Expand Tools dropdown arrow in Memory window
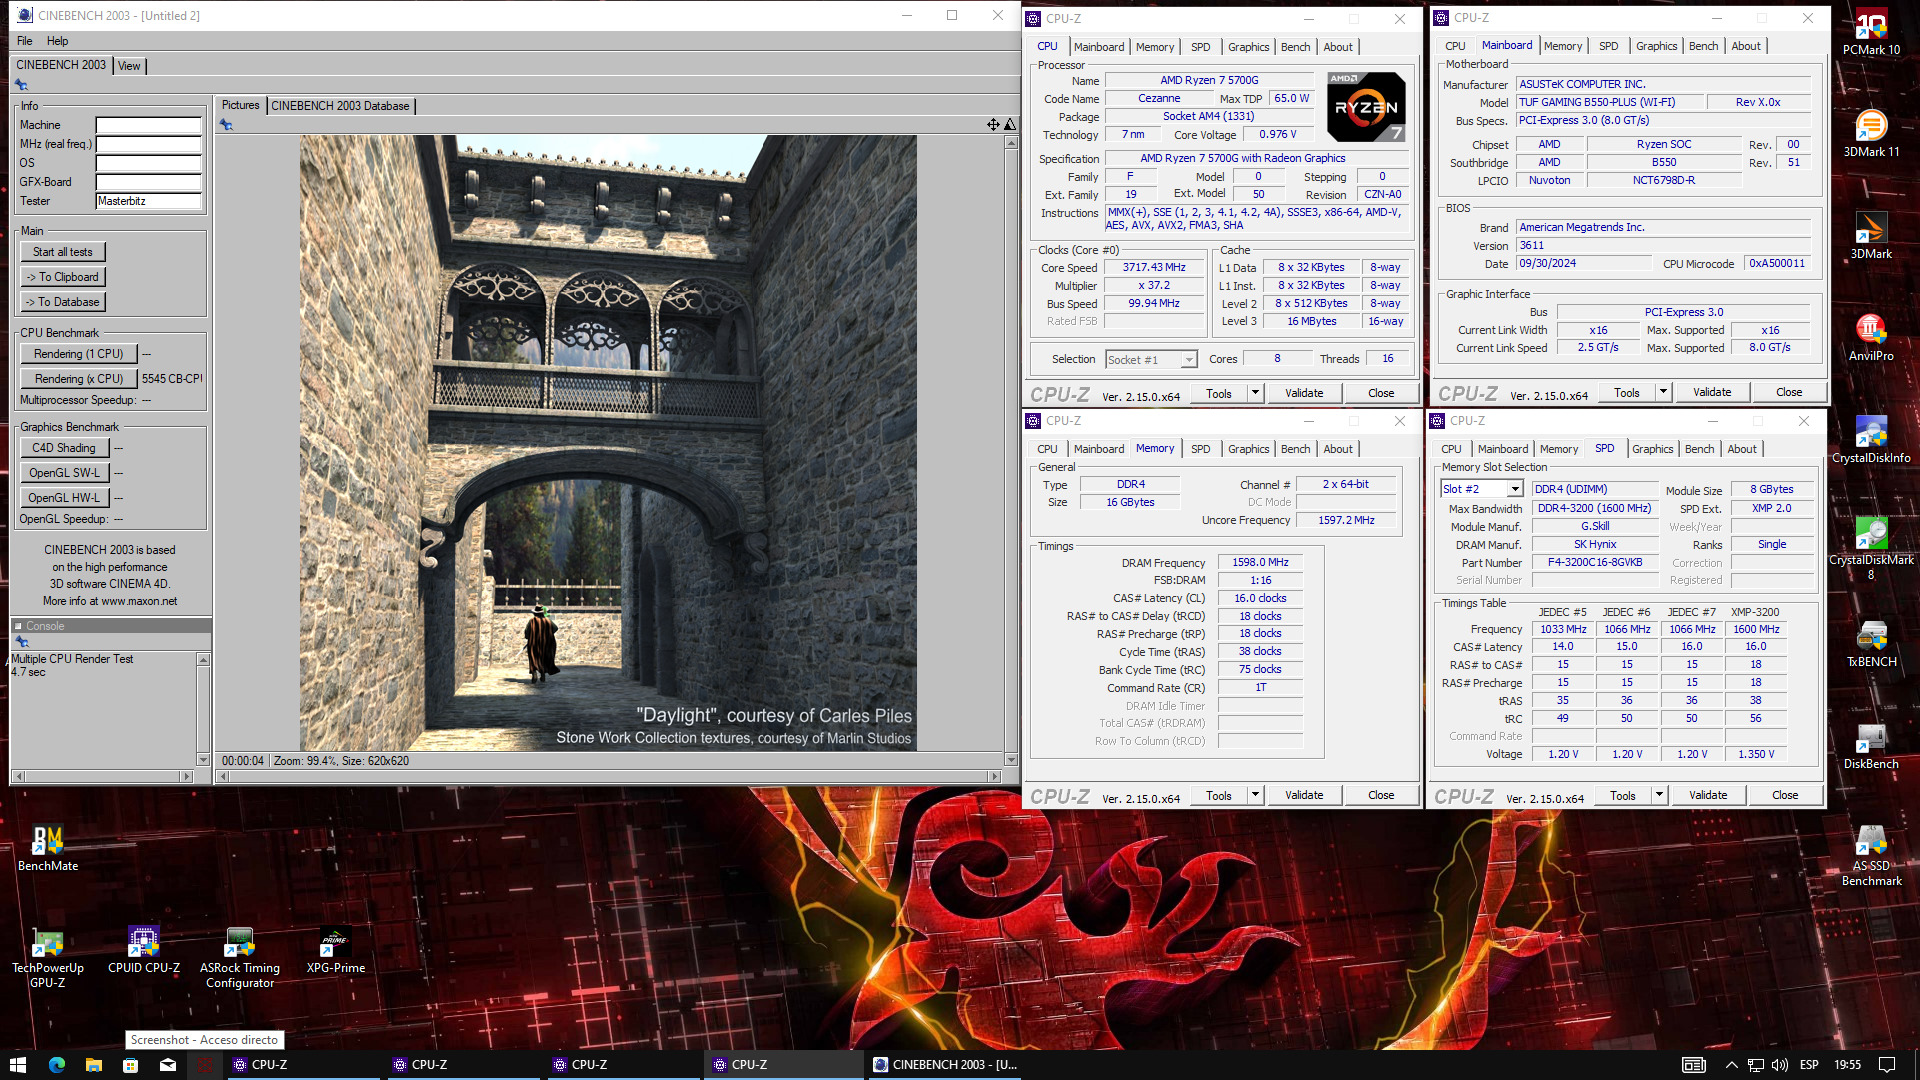Viewport: 1920px width, 1080px height. [x=1255, y=795]
